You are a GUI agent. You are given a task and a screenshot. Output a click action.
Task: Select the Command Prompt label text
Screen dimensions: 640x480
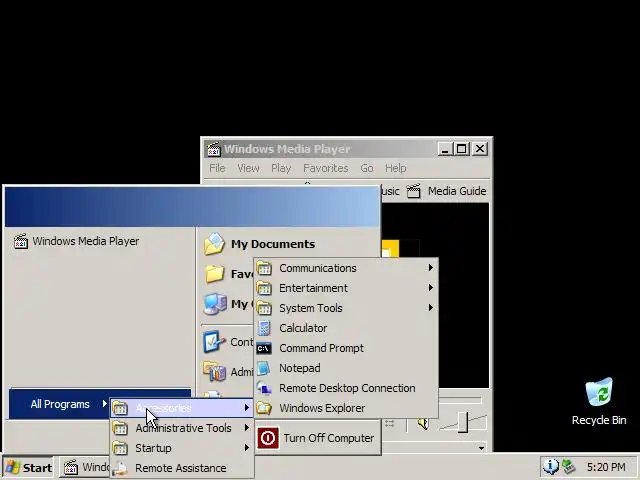[x=321, y=348]
